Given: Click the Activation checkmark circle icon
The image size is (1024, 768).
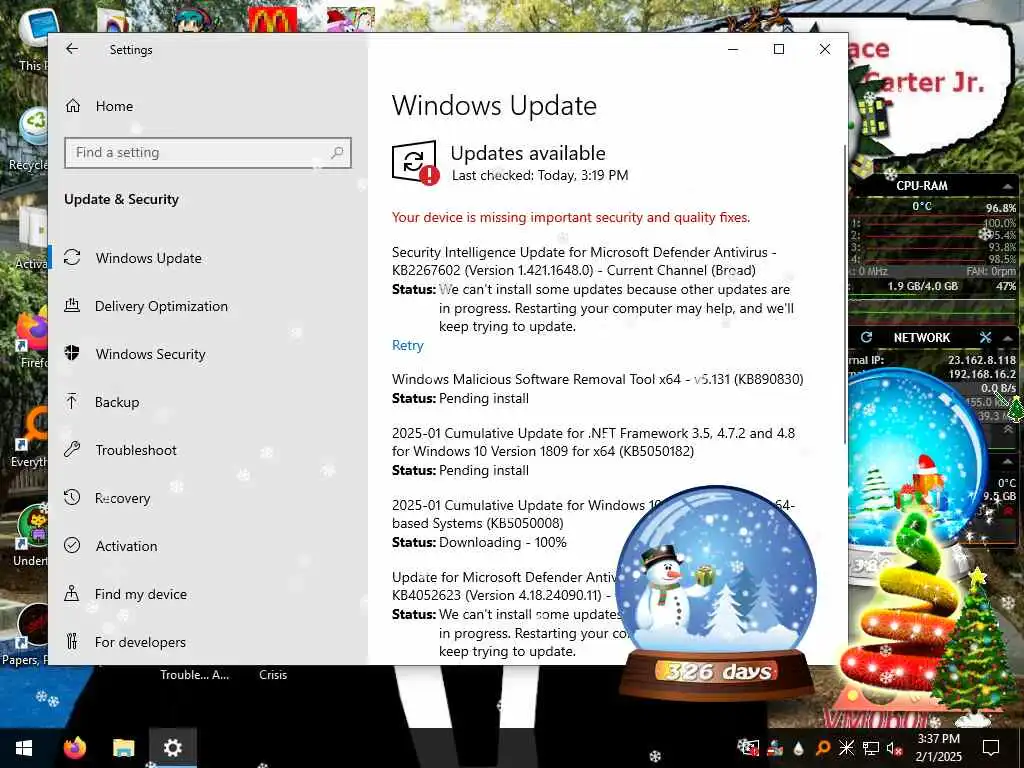Looking at the screenshot, I should tap(72, 545).
